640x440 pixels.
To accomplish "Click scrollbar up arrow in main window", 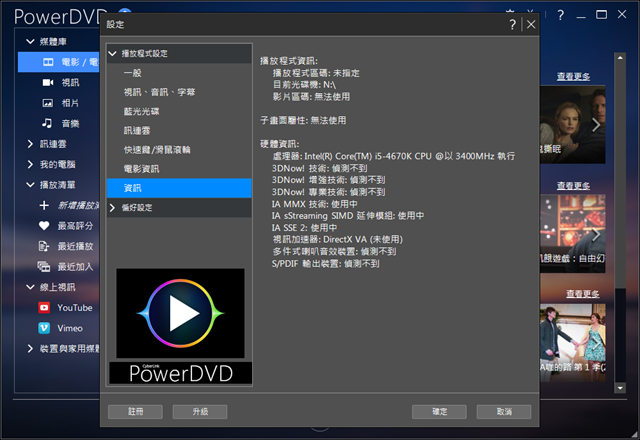I will click(x=620, y=58).
